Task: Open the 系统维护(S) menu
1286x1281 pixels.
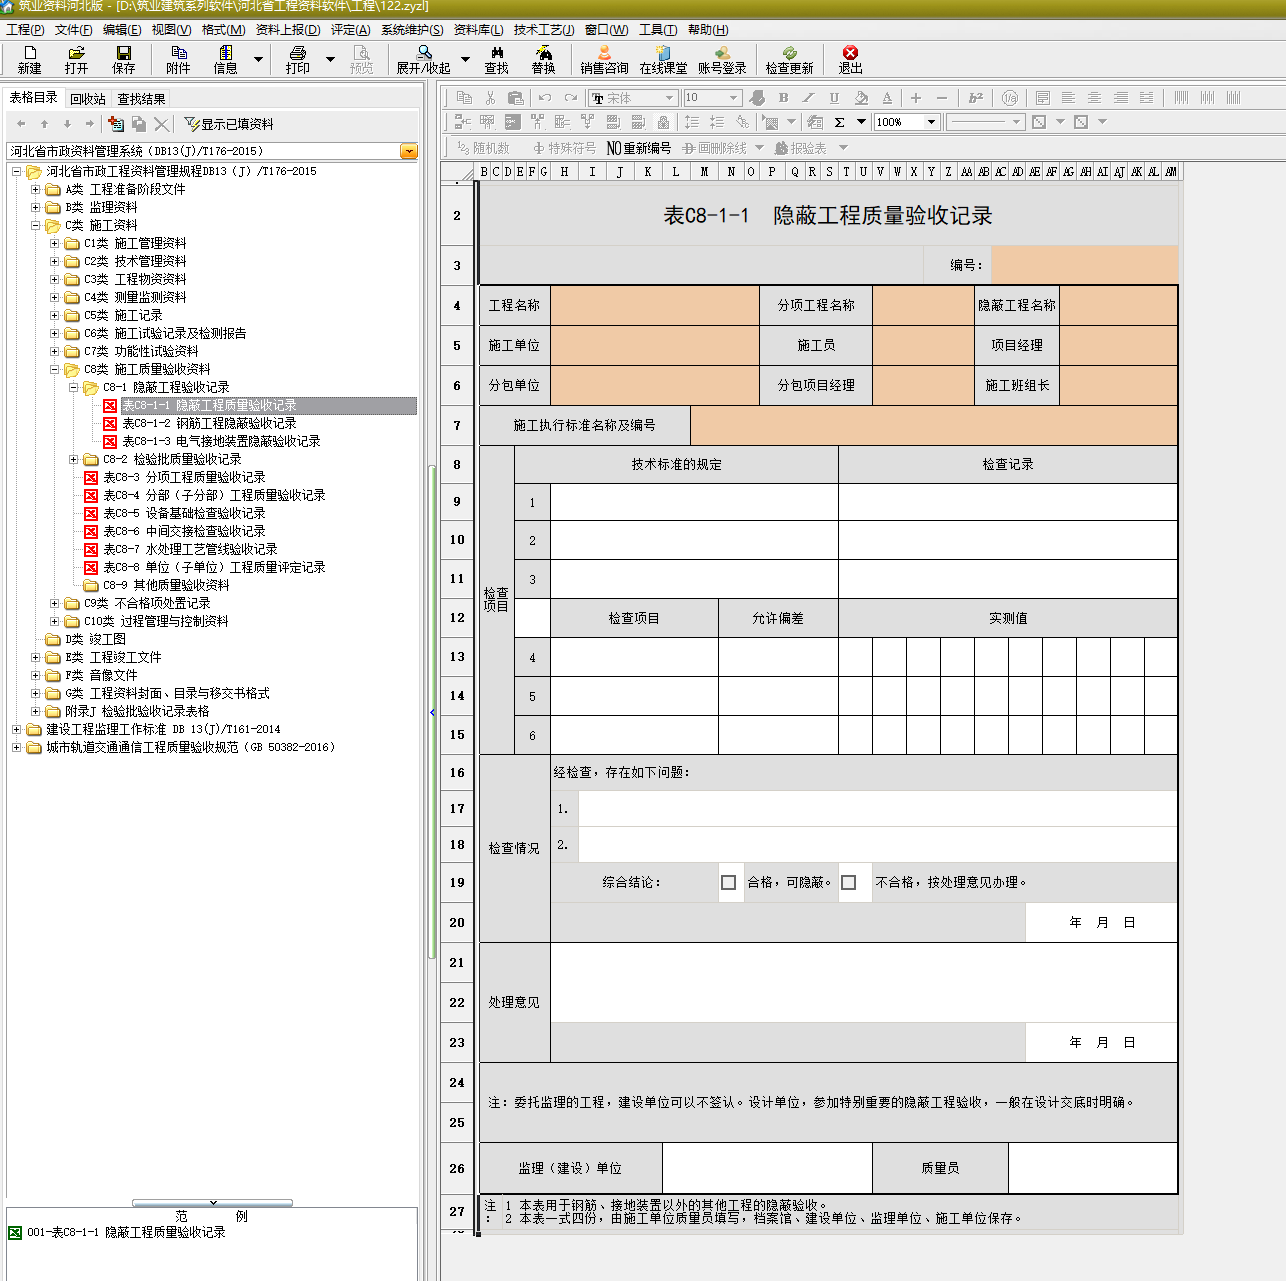Action: [x=412, y=30]
